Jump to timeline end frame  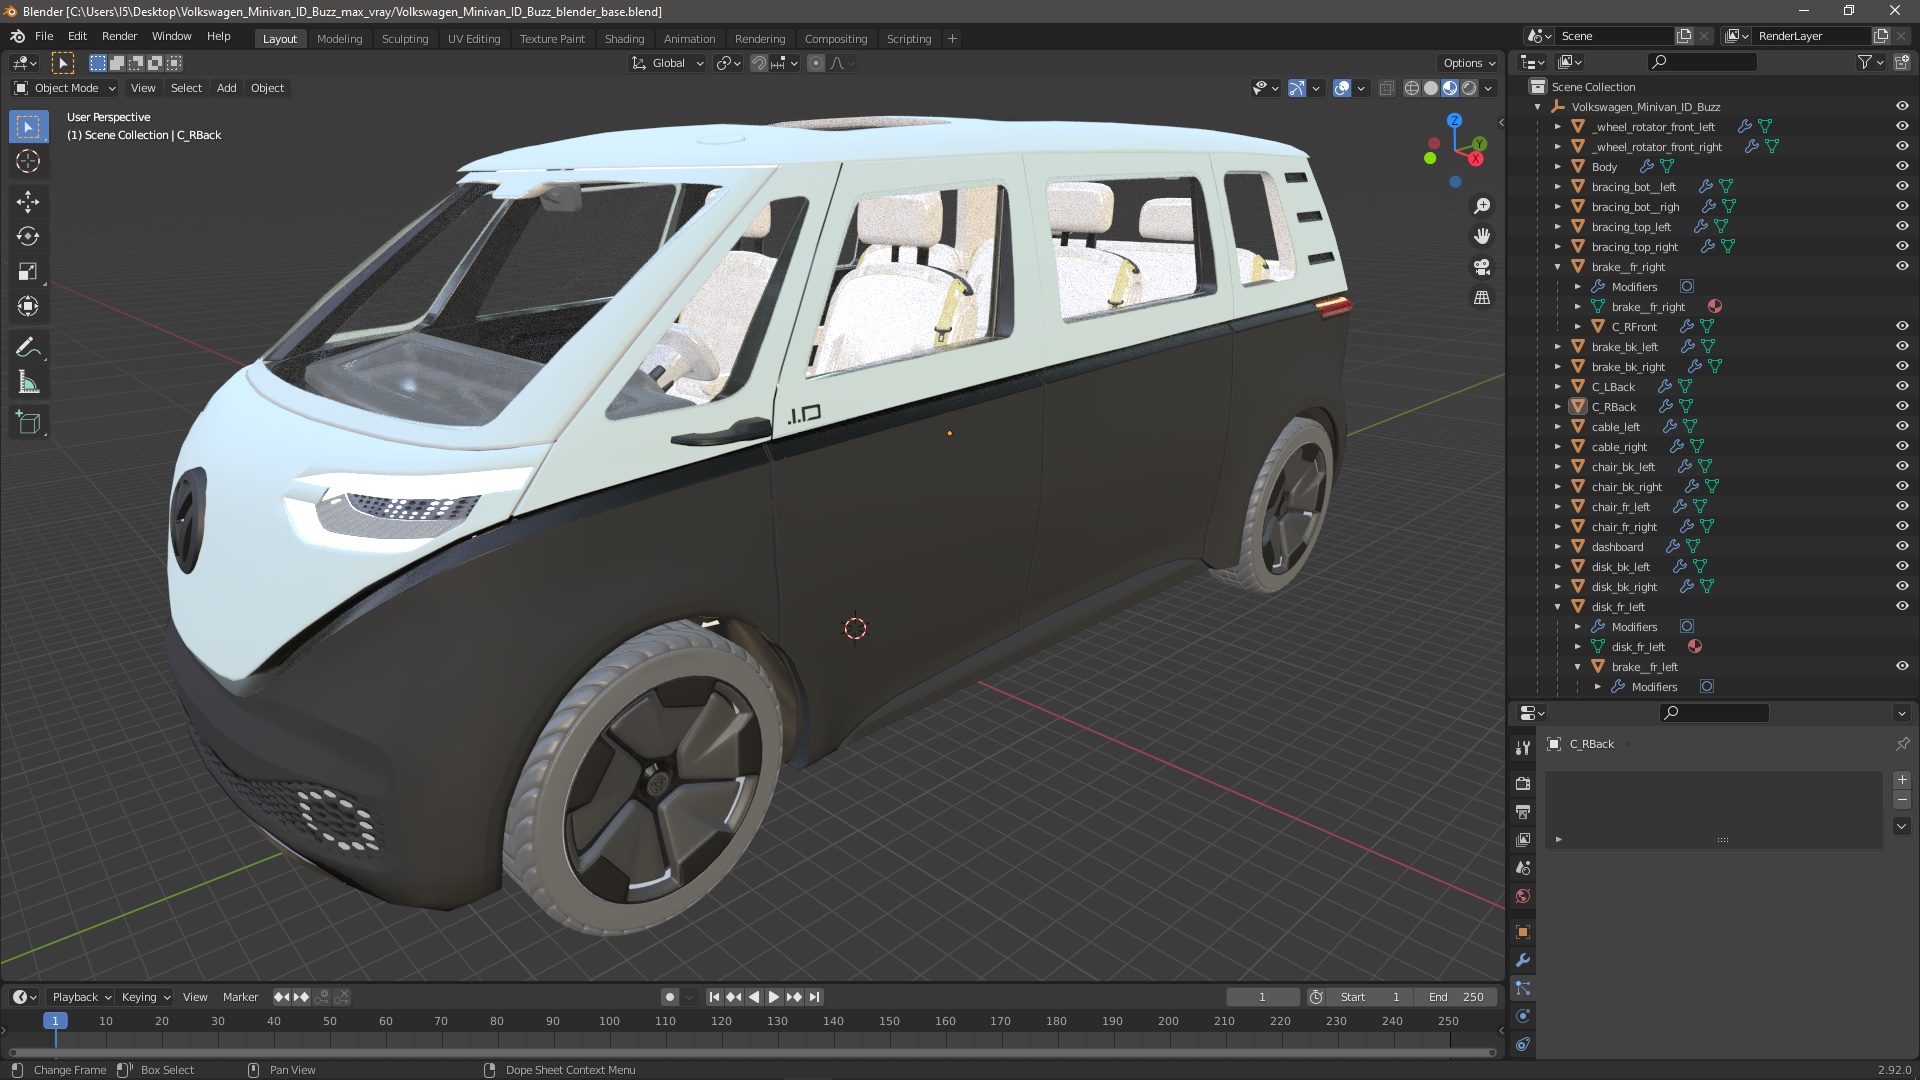(x=814, y=997)
